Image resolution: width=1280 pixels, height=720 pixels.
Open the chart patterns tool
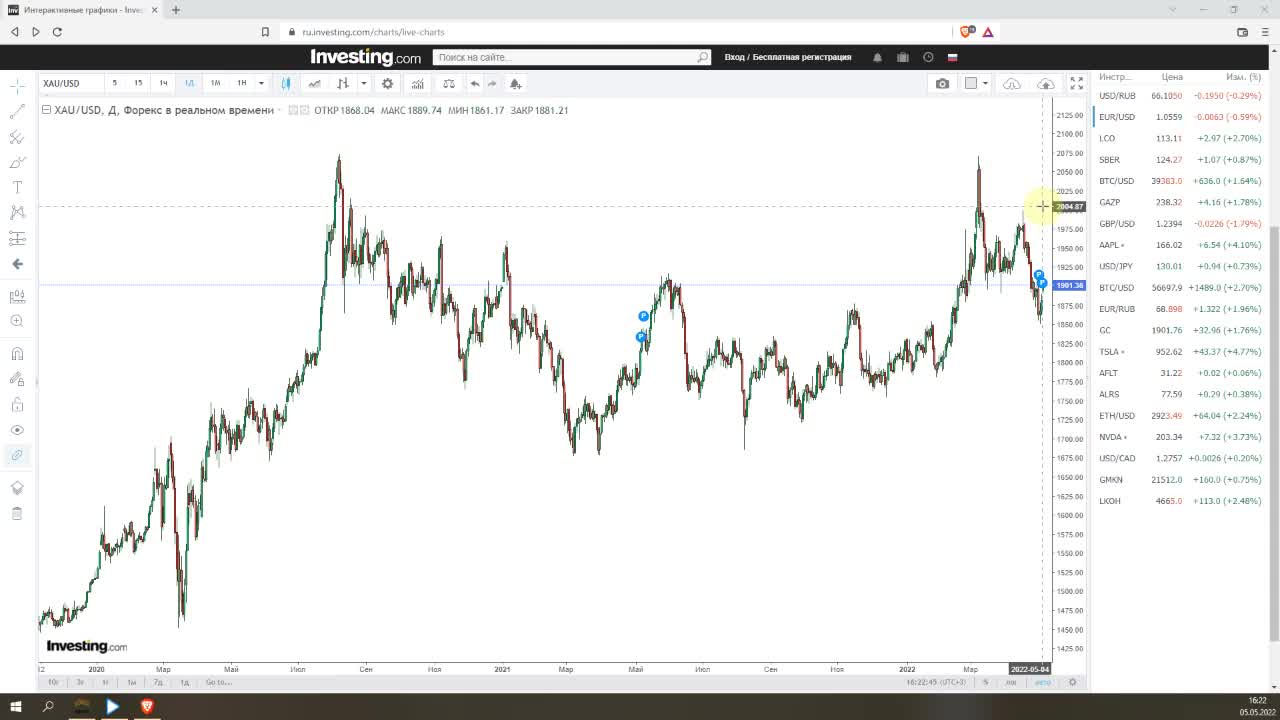[x=17, y=212]
